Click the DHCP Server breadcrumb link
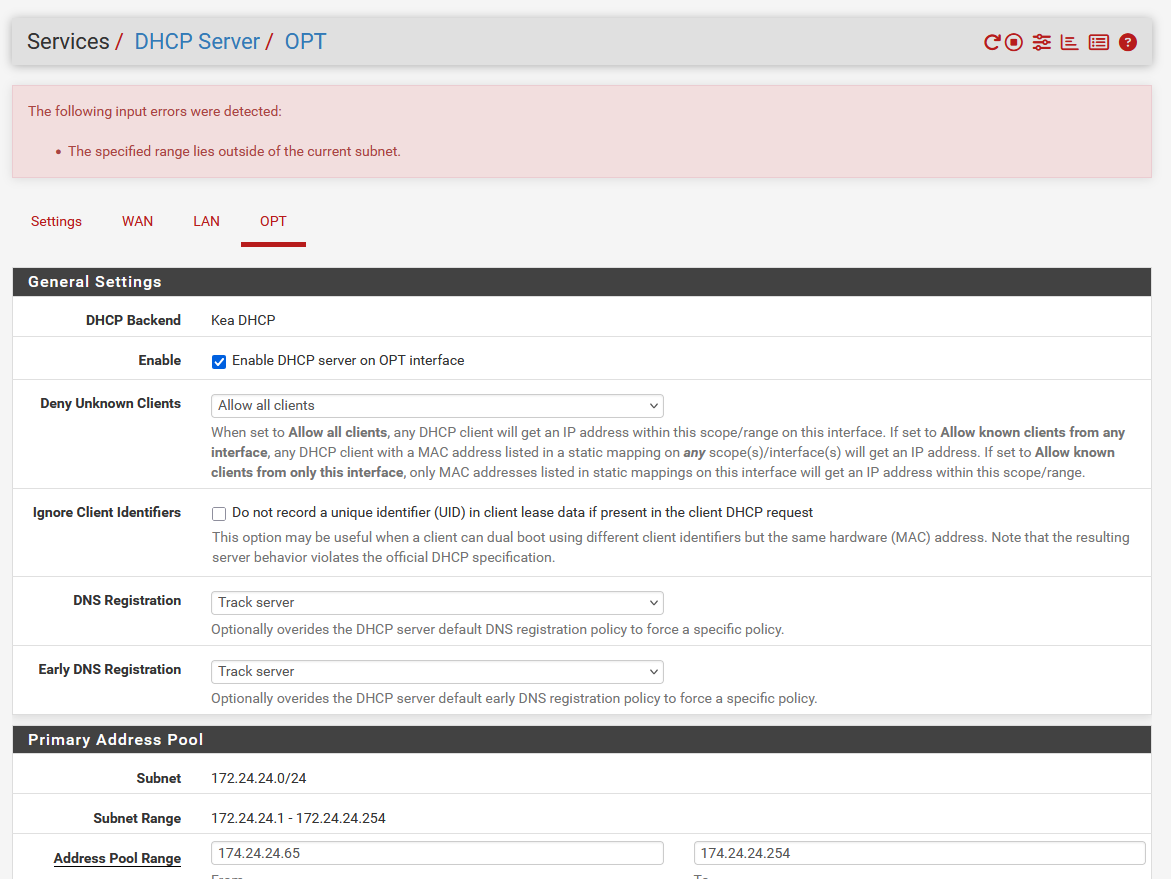This screenshot has width=1171, height=879. coord(197,42)
